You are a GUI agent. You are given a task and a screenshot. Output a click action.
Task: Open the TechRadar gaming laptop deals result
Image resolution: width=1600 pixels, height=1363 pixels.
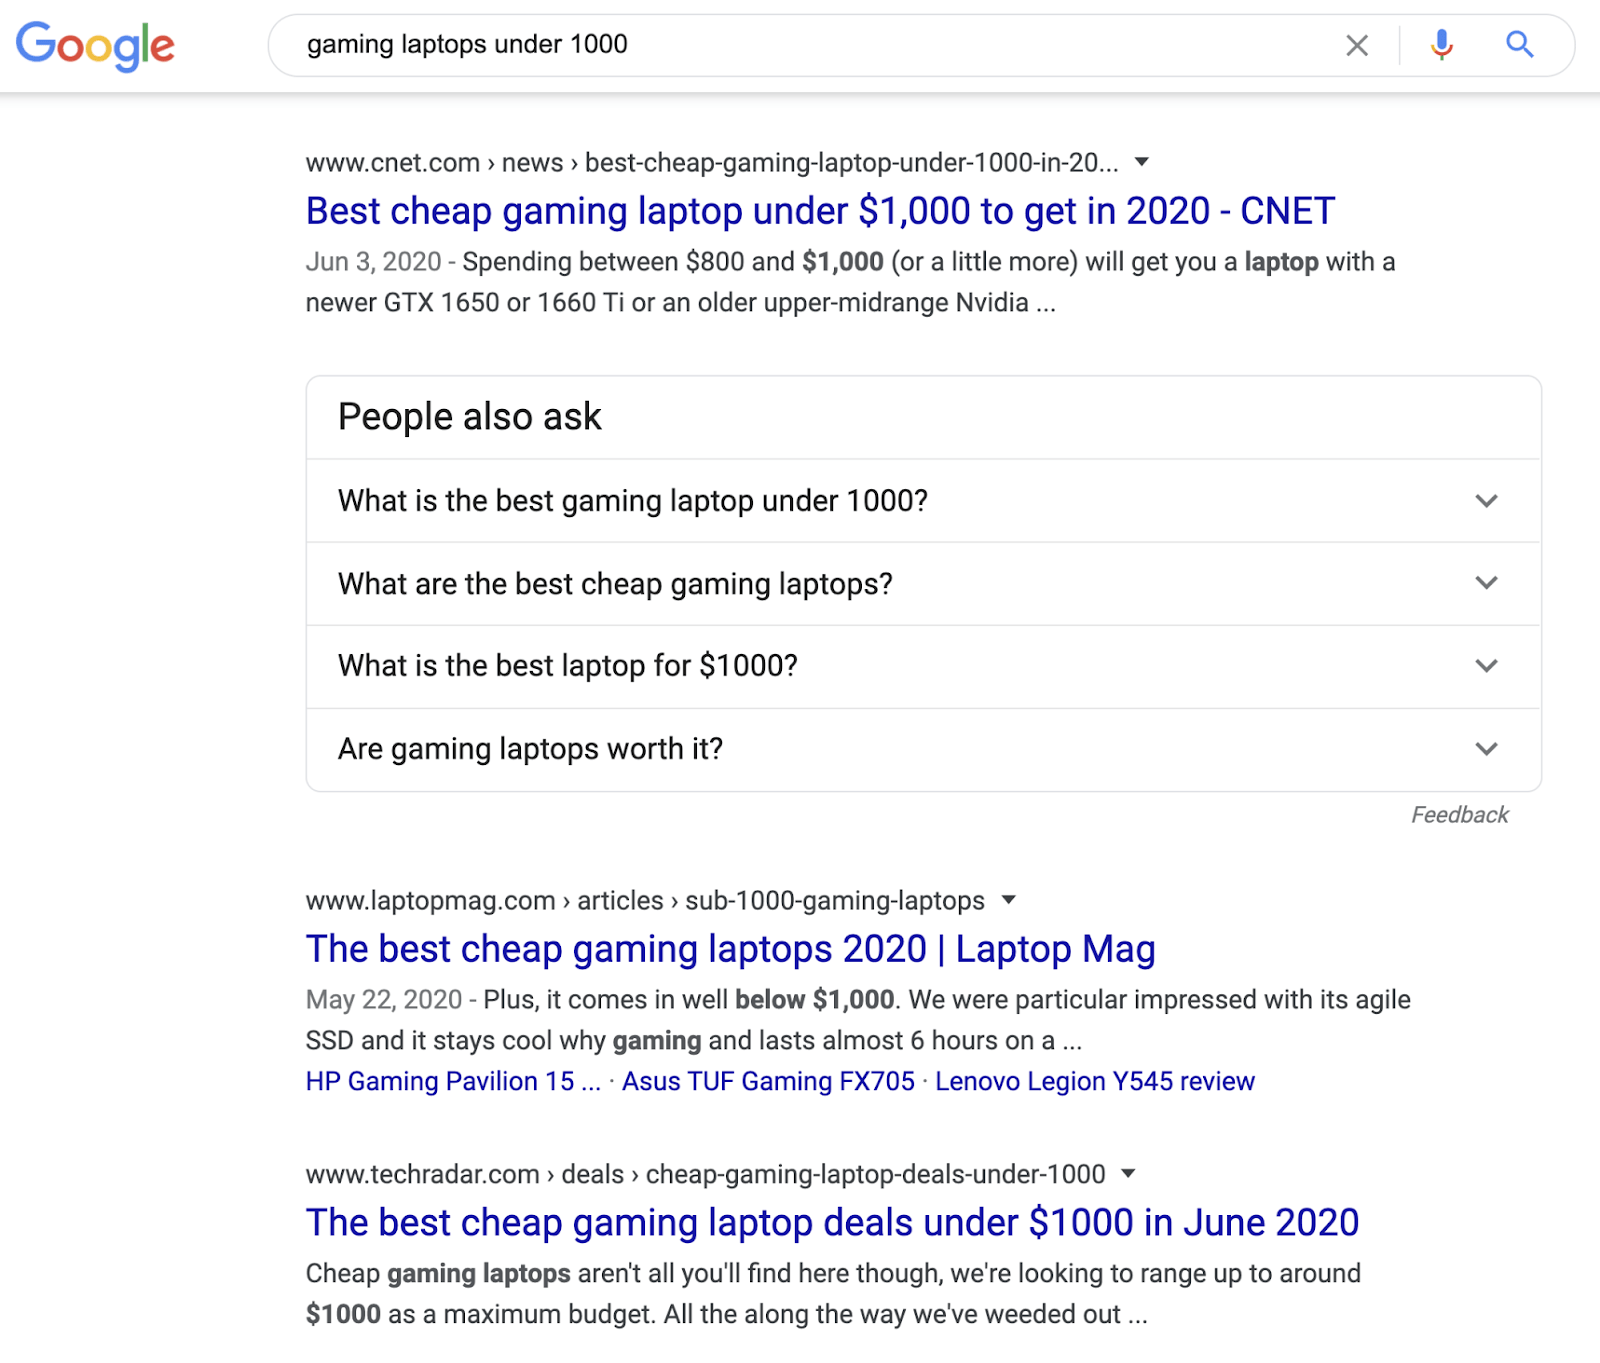click(832, 1223)
